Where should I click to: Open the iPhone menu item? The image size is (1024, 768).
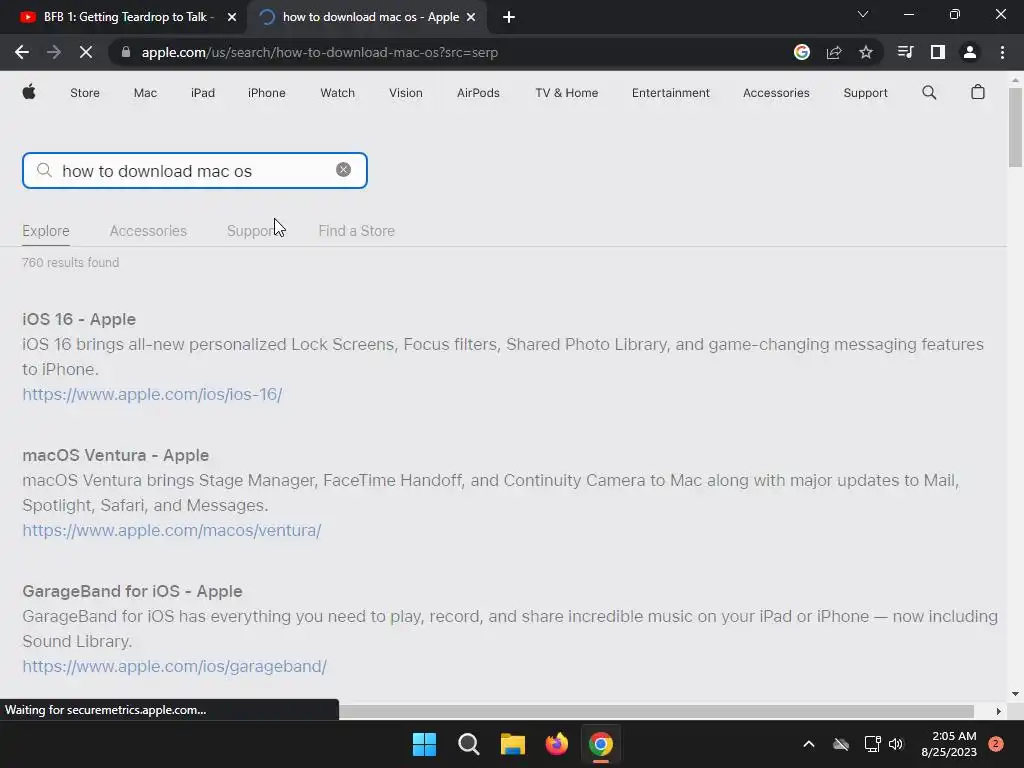[x=266, y=93]
